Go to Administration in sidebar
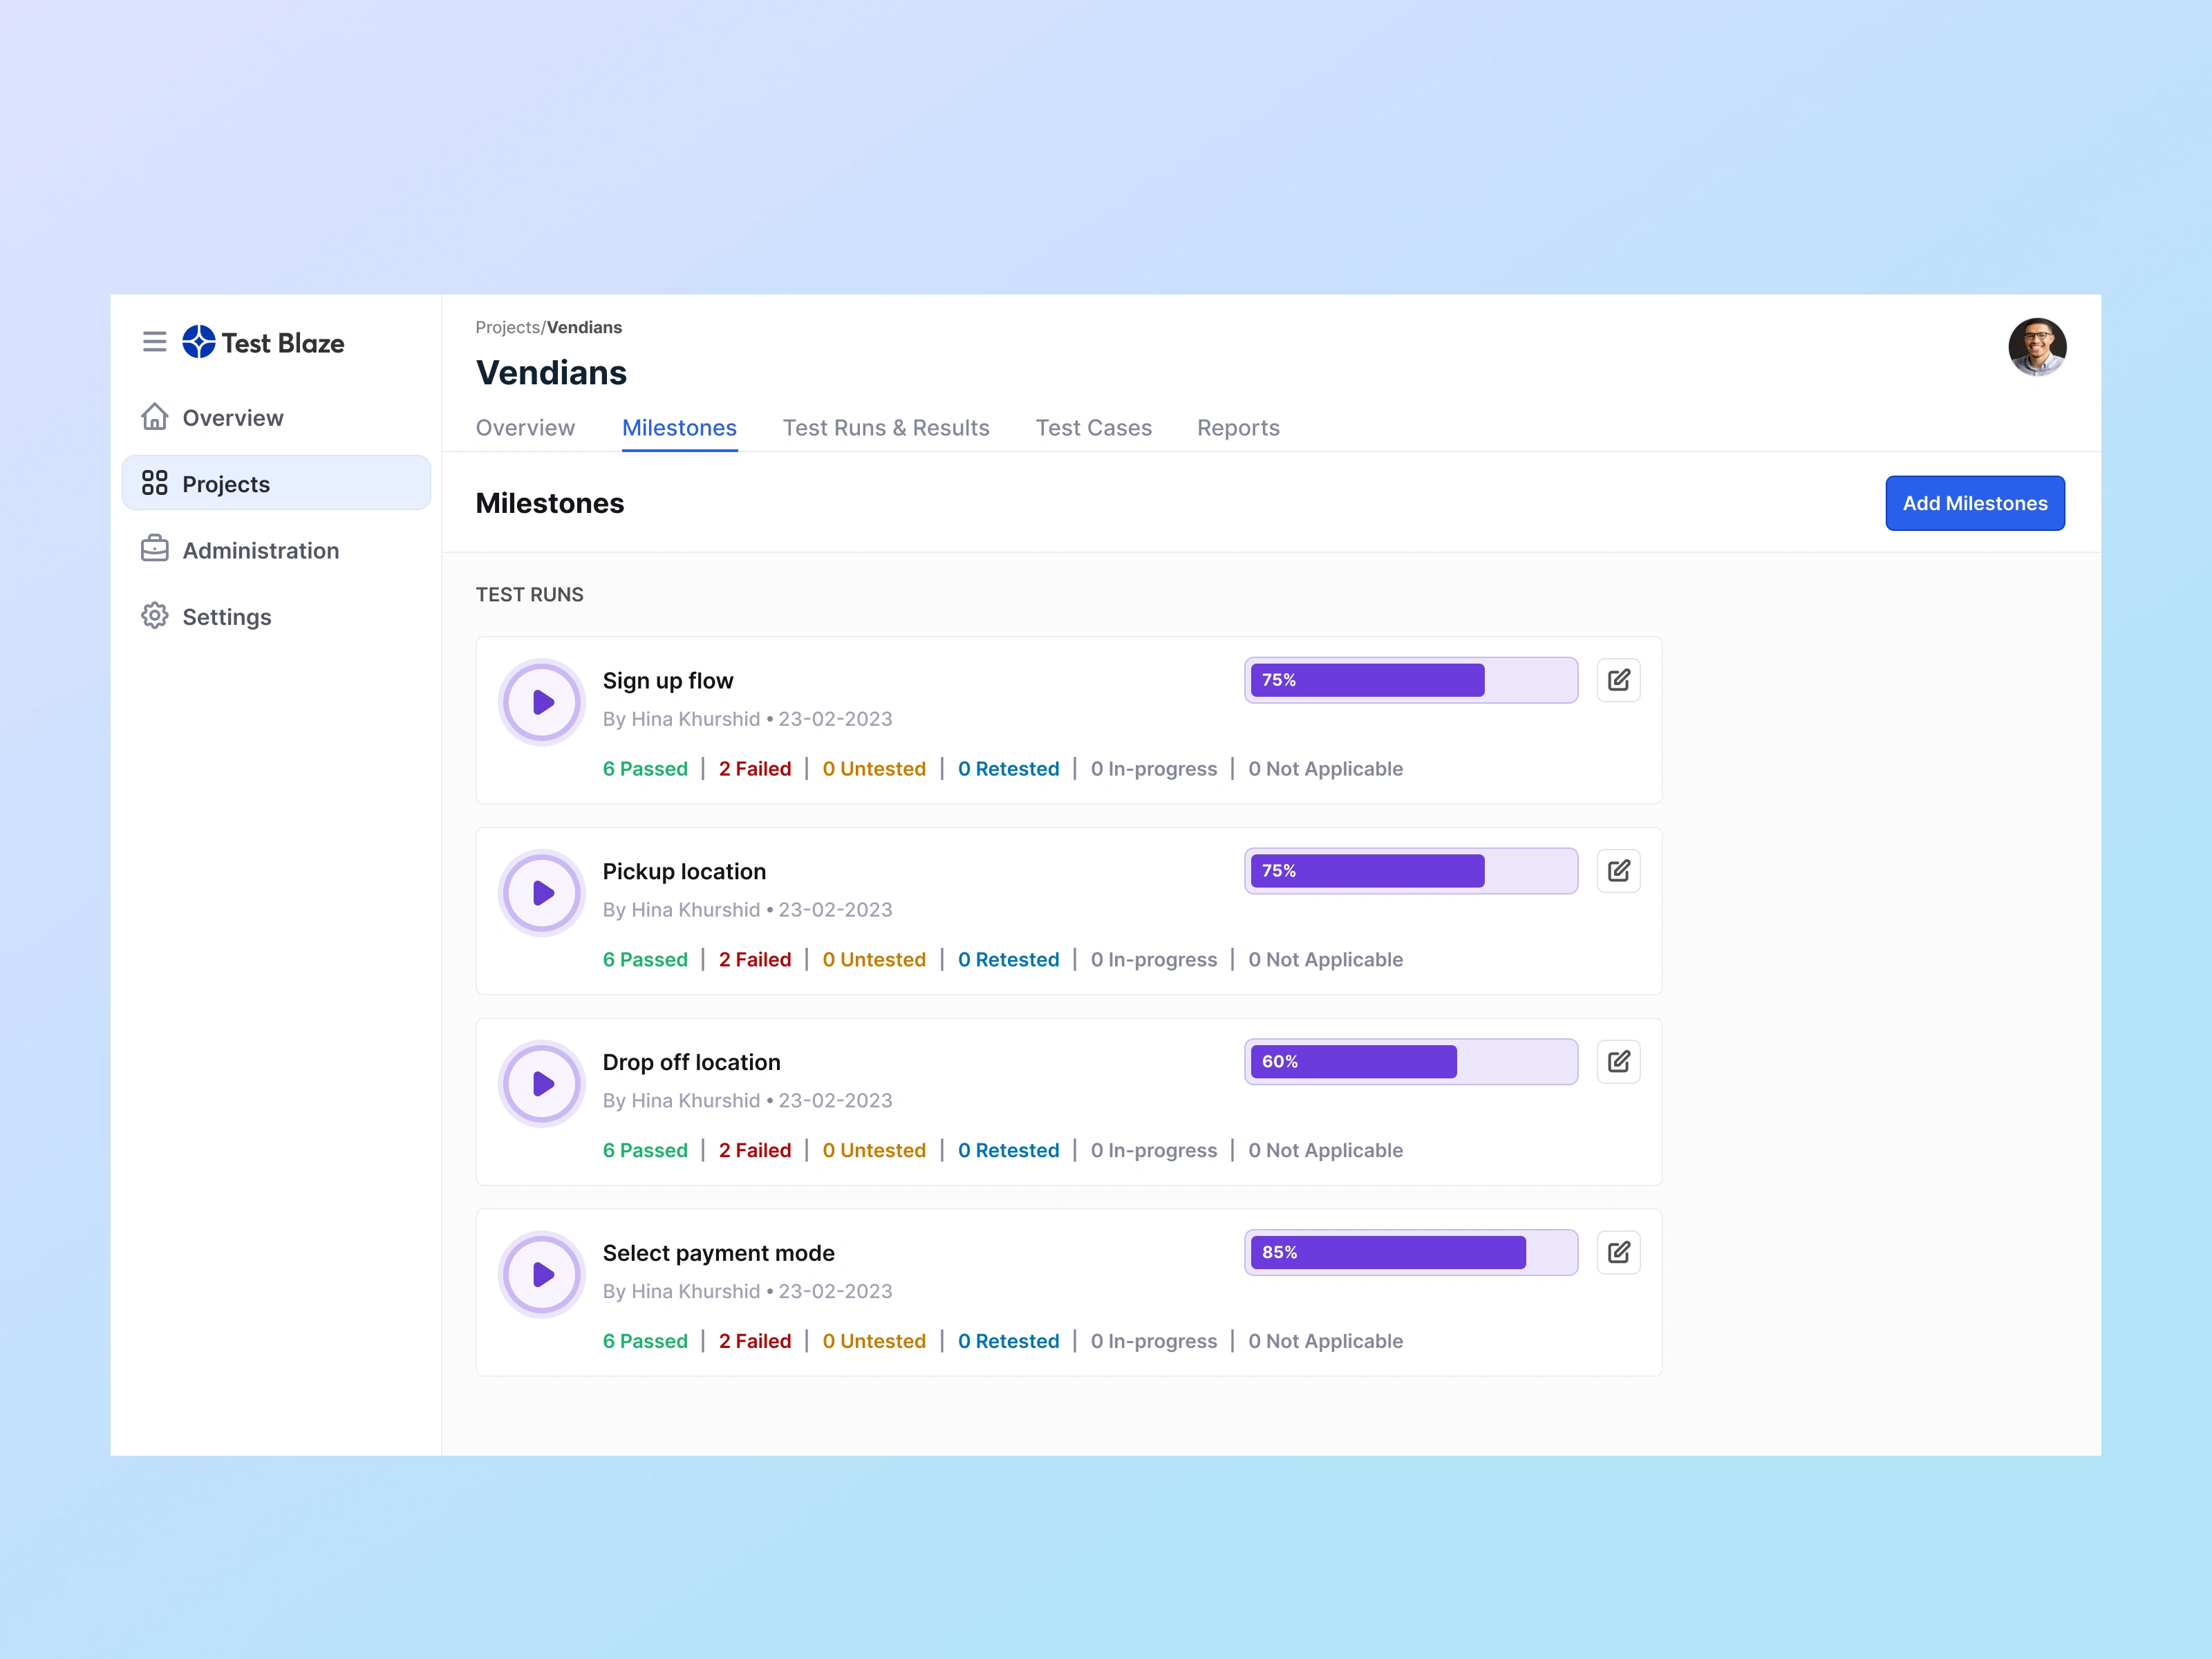Screen dimensions: 2212x1659 tap(260, 550)
